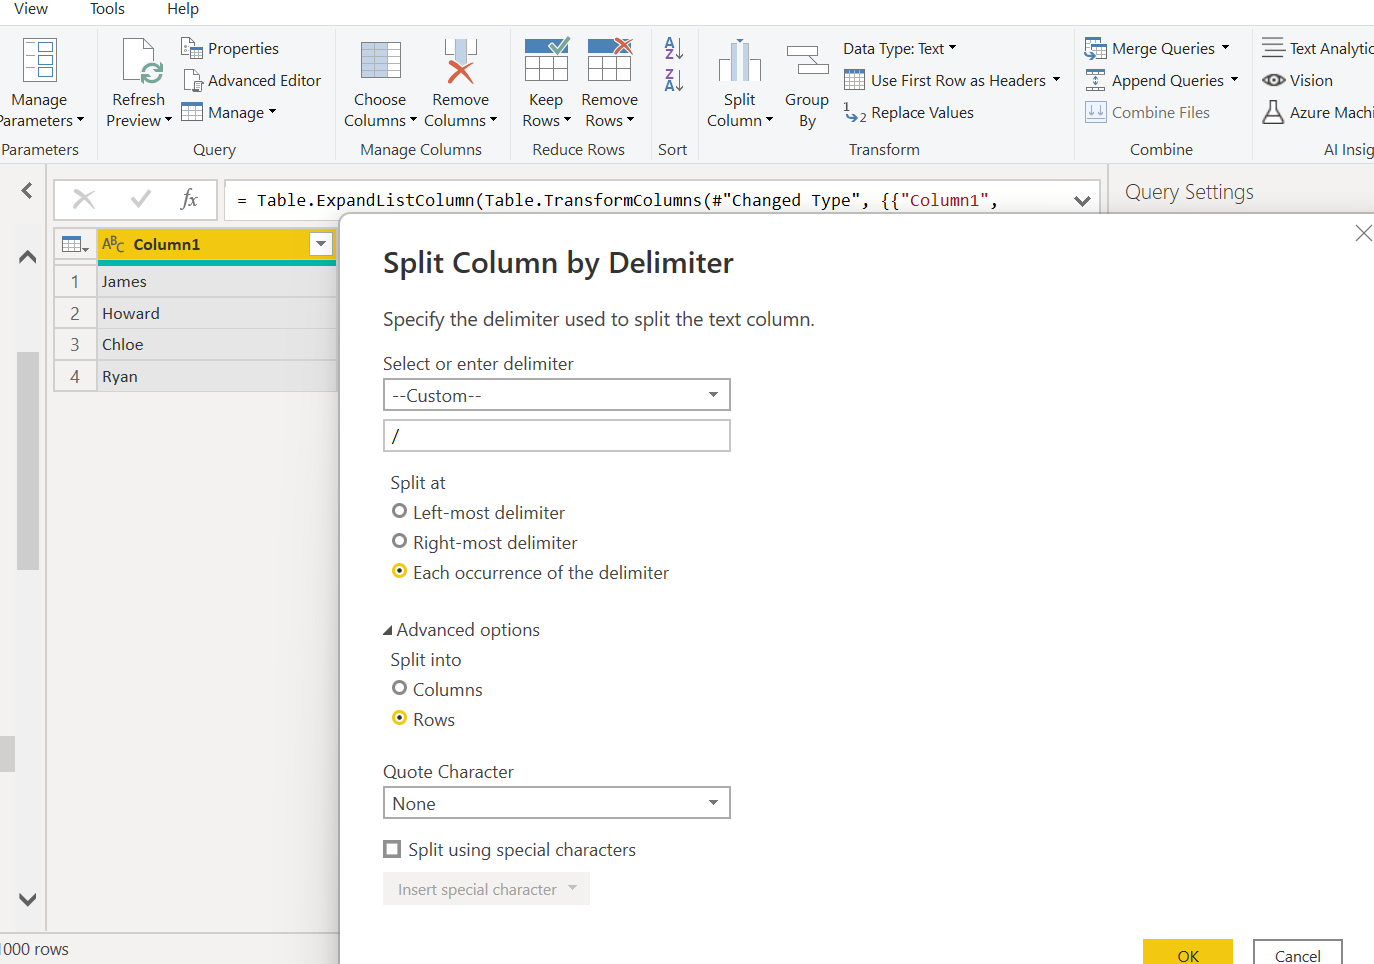Collapse the Advanced options section
Screen dimensions: 1374x964
pos(388,630)
